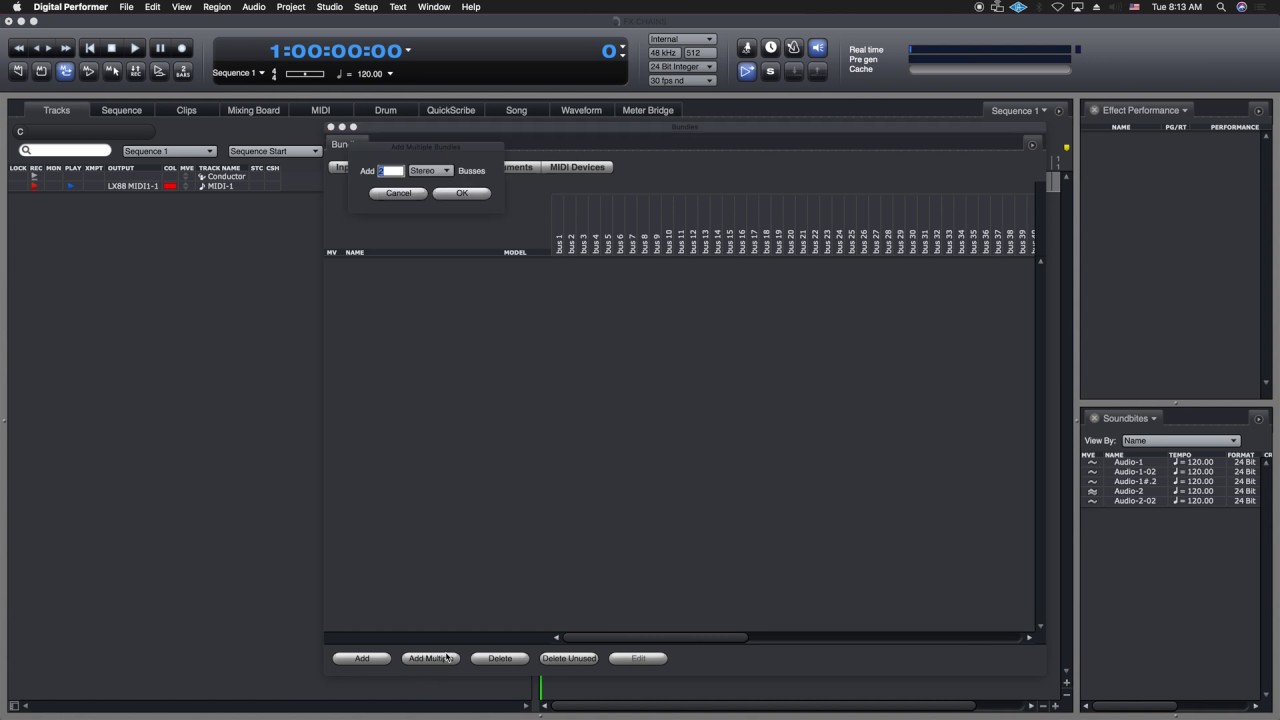Click the tempo slider in control panel
The height and width of the screenshot is (720, 1280).
[305, 73]
